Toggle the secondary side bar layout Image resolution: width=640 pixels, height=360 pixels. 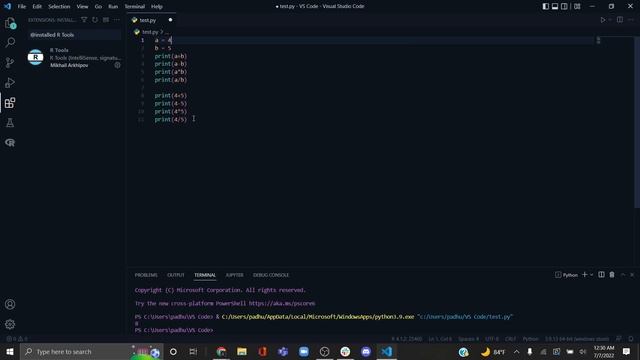[x=564, y=6]
